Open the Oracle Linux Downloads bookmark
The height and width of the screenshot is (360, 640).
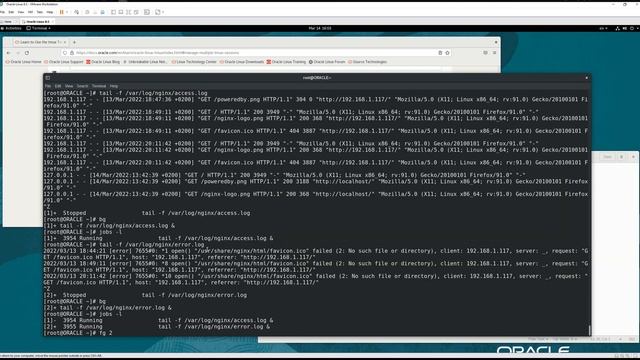tap(242, 62)
